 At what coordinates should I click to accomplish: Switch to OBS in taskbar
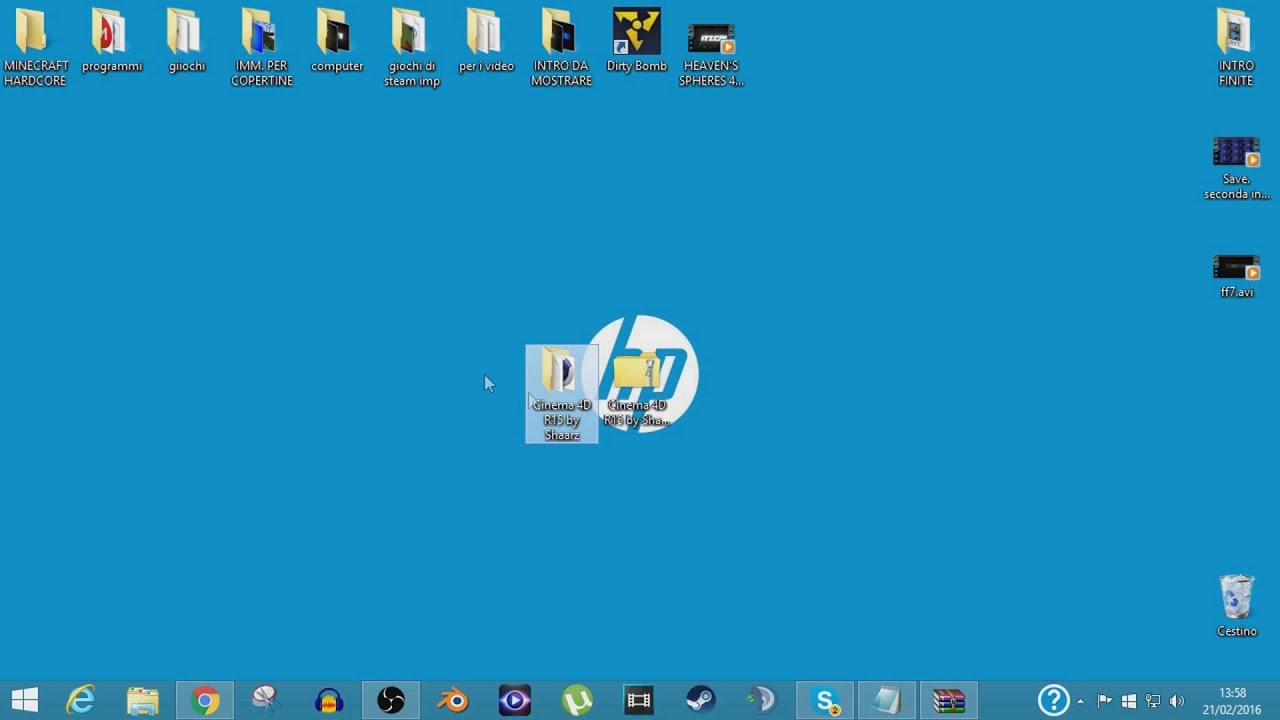tap(391, 701)
